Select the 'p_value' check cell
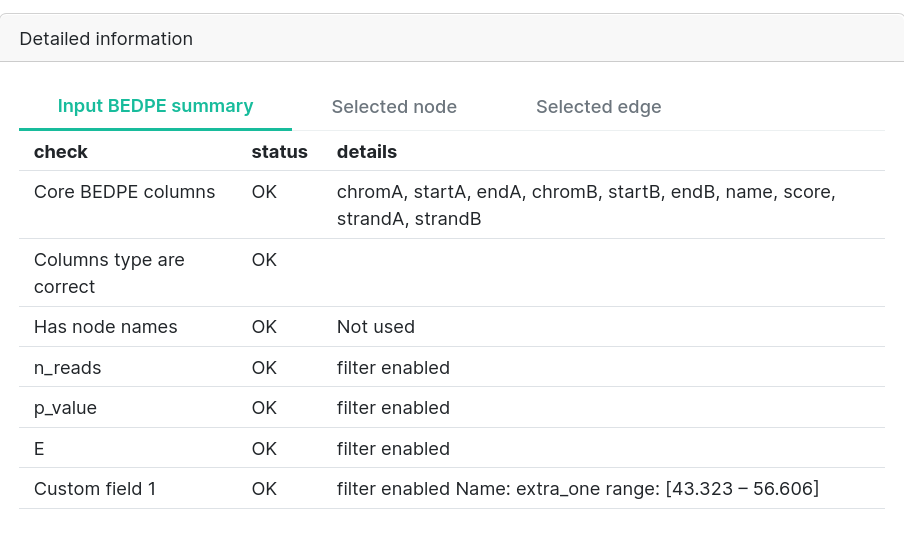The image size is (904, 538). pyautogui.click(x=65, y=408)
